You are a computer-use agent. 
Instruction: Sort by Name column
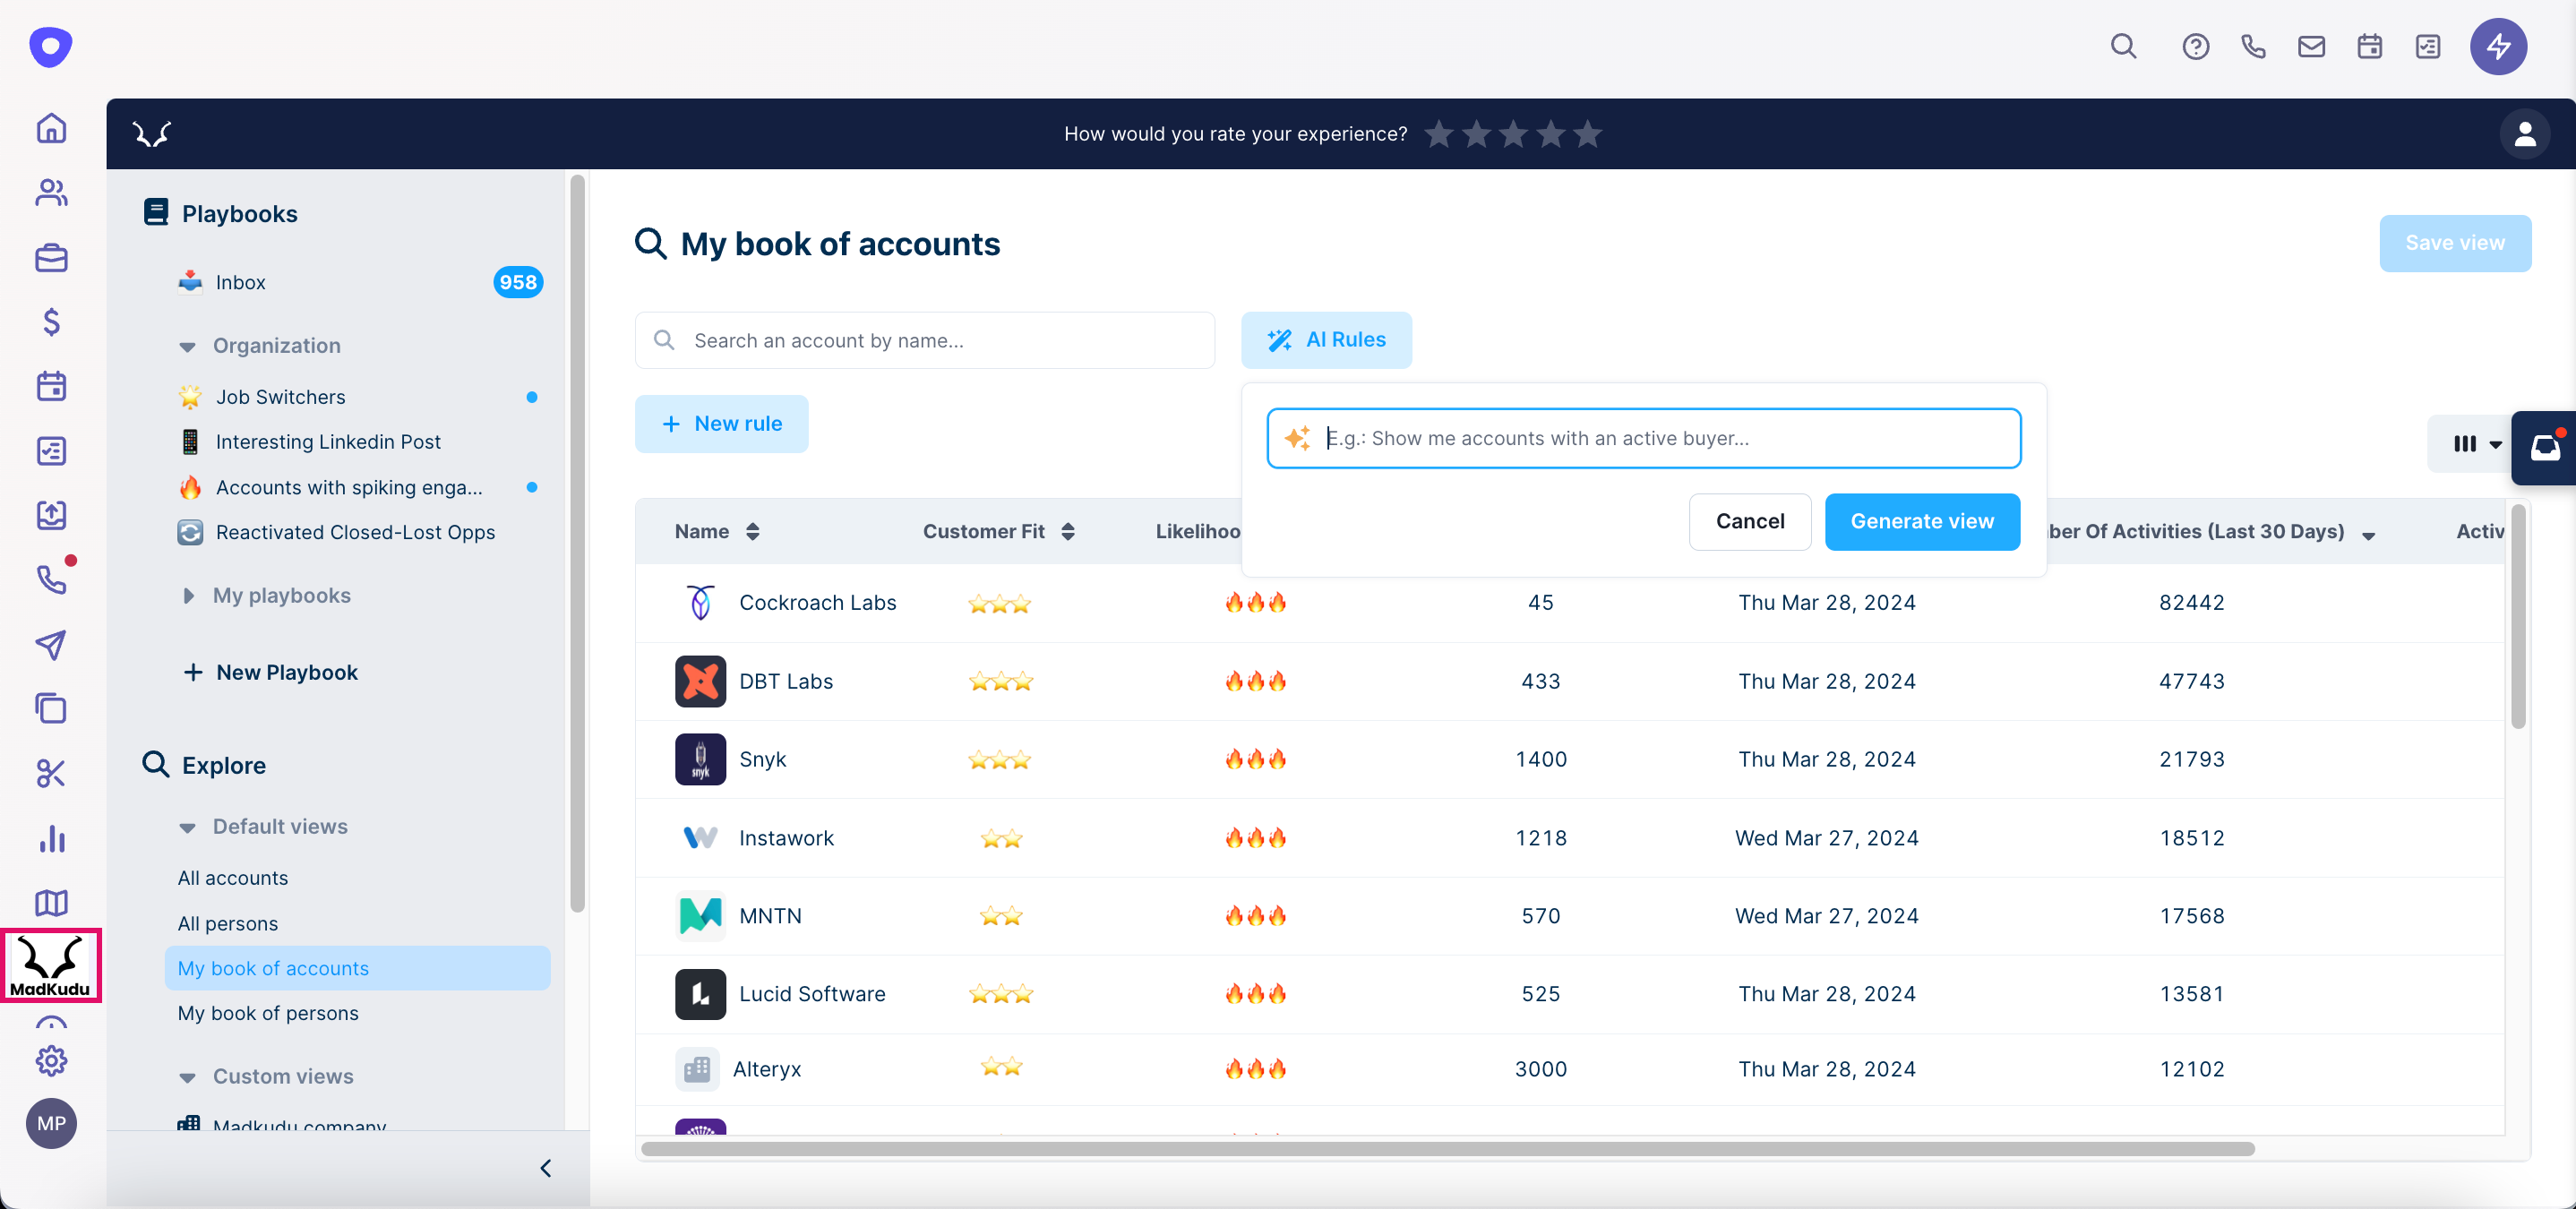(x=753, y=532)
